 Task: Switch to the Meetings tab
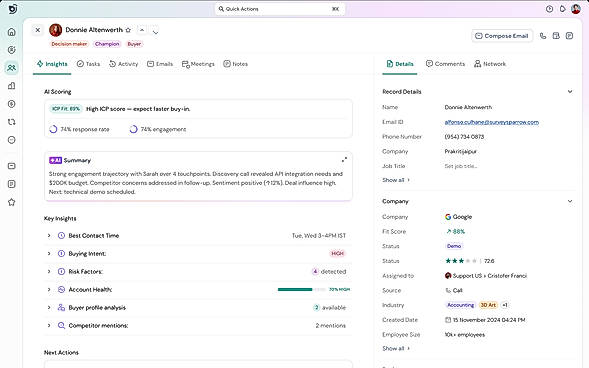(198, 64)
